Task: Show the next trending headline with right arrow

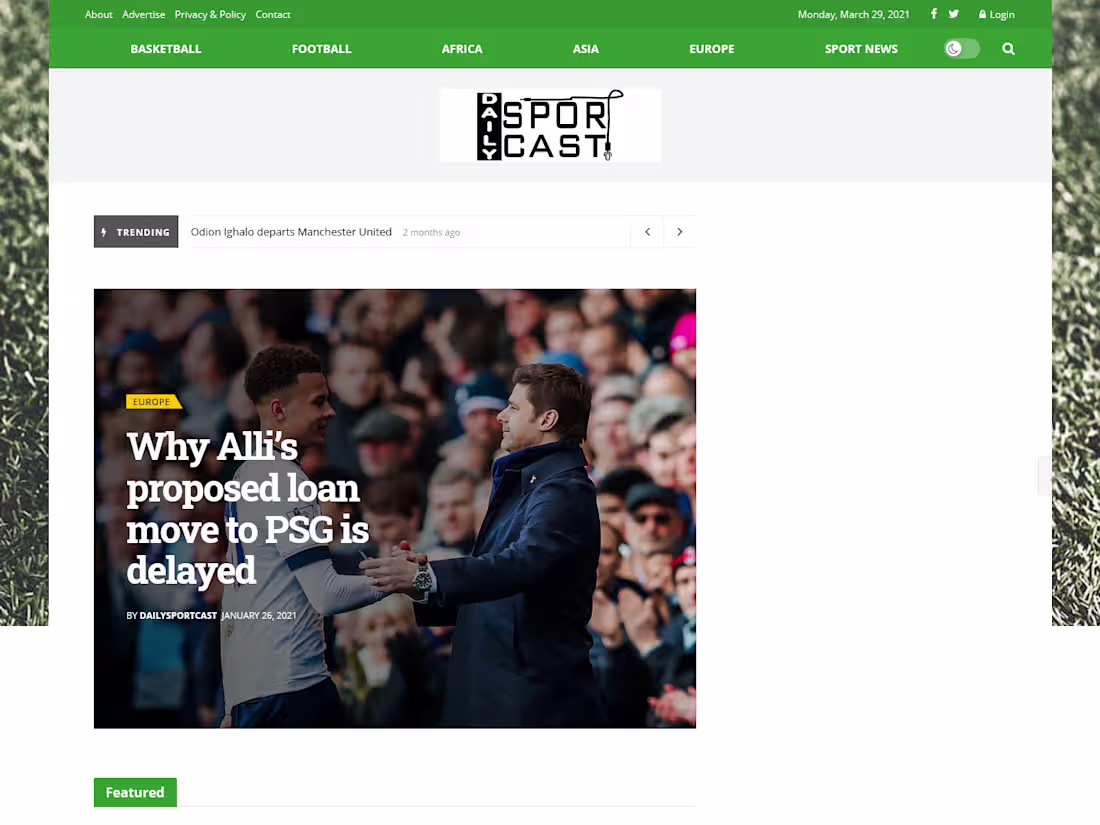Action: point(680,231)
